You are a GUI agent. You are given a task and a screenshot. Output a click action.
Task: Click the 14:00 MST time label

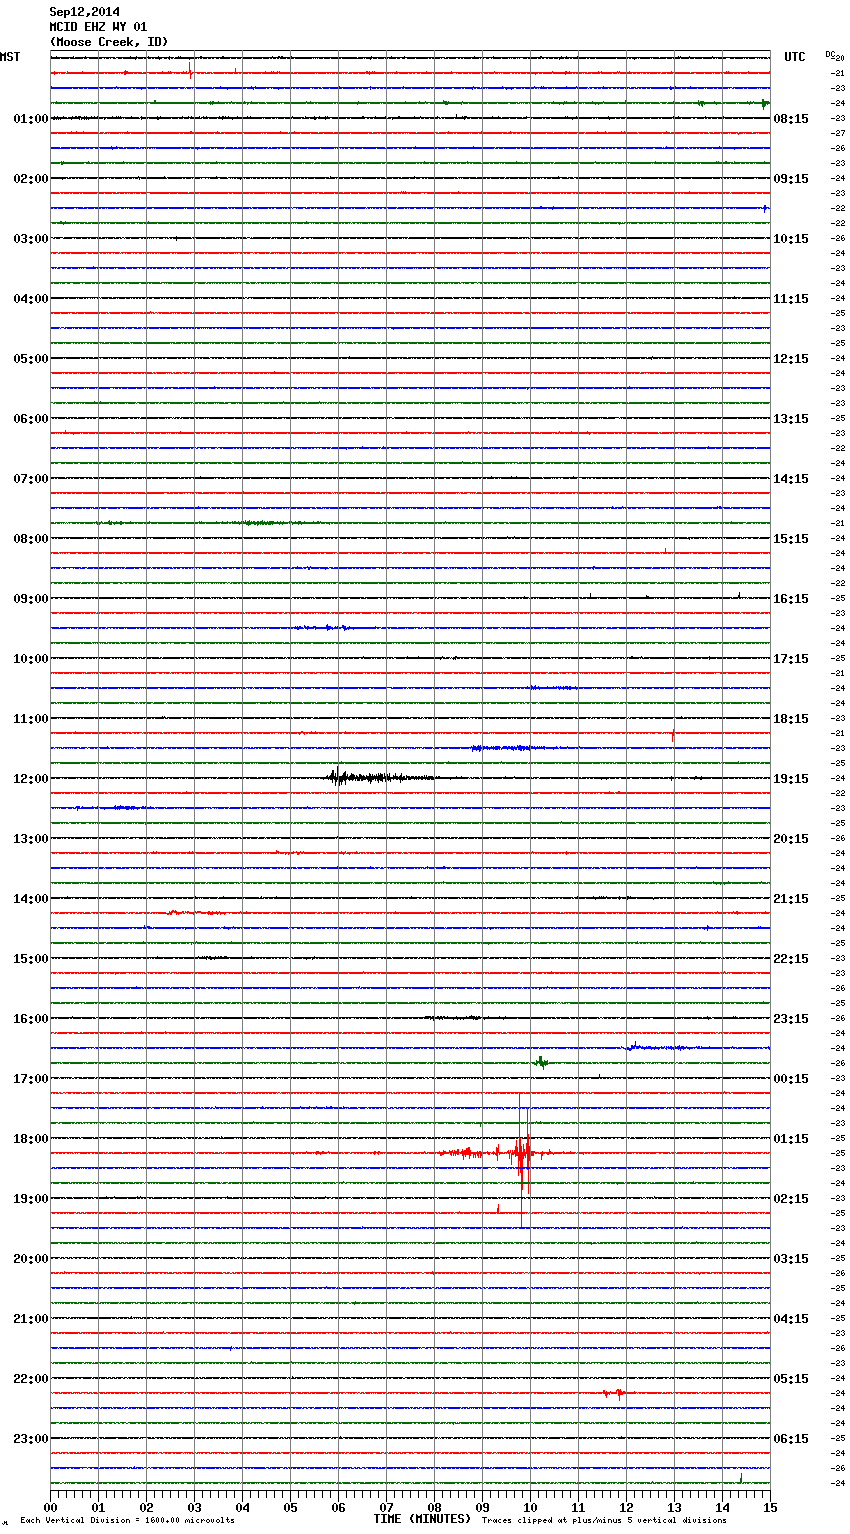pos(31,899)
